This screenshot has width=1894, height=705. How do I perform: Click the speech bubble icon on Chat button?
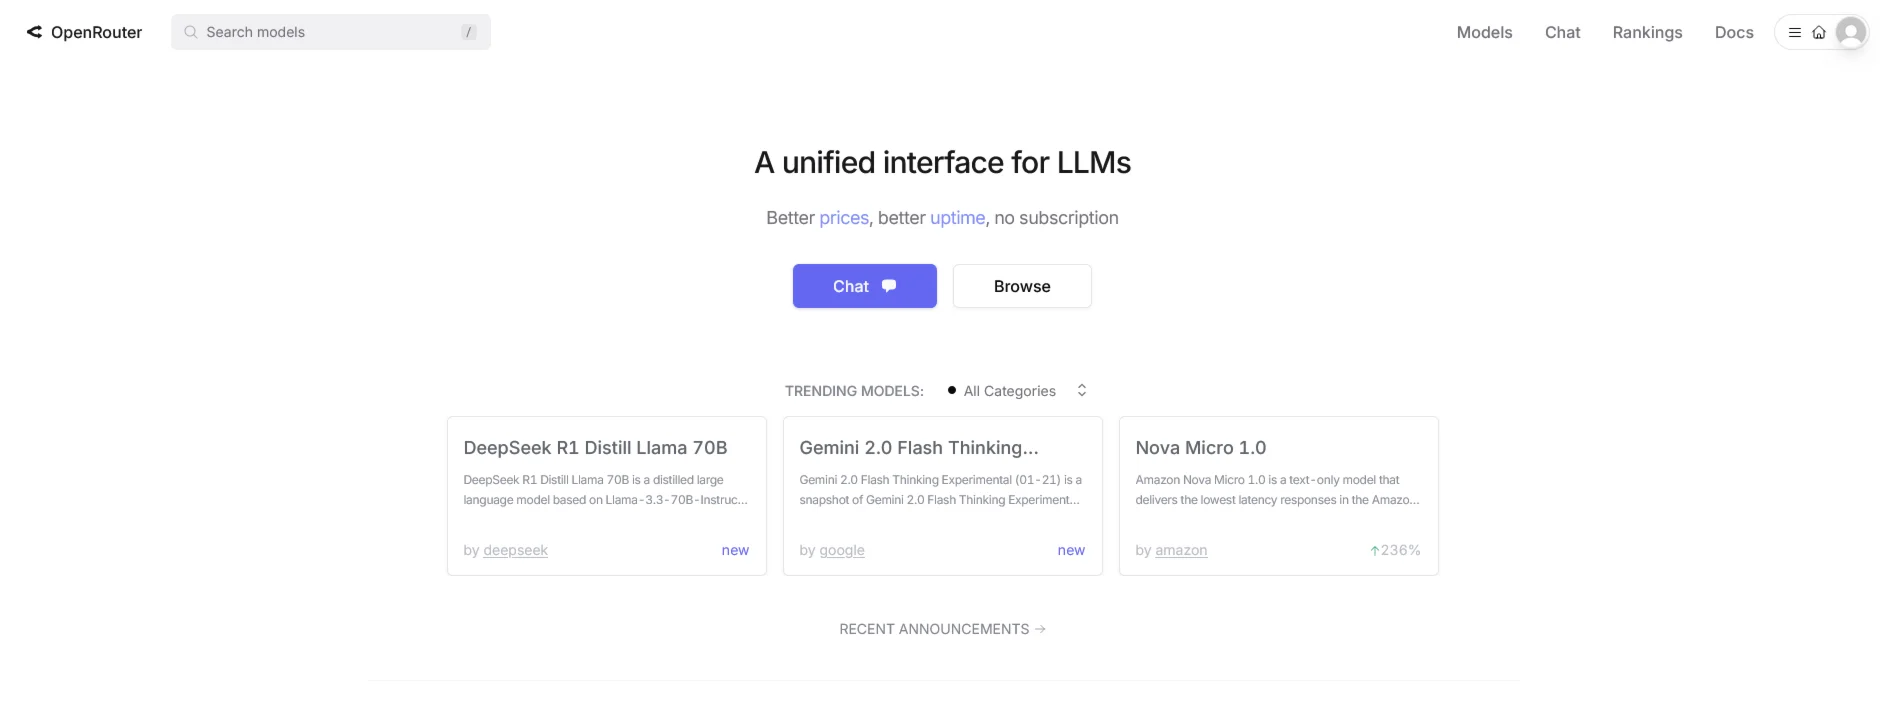[889, 286]
